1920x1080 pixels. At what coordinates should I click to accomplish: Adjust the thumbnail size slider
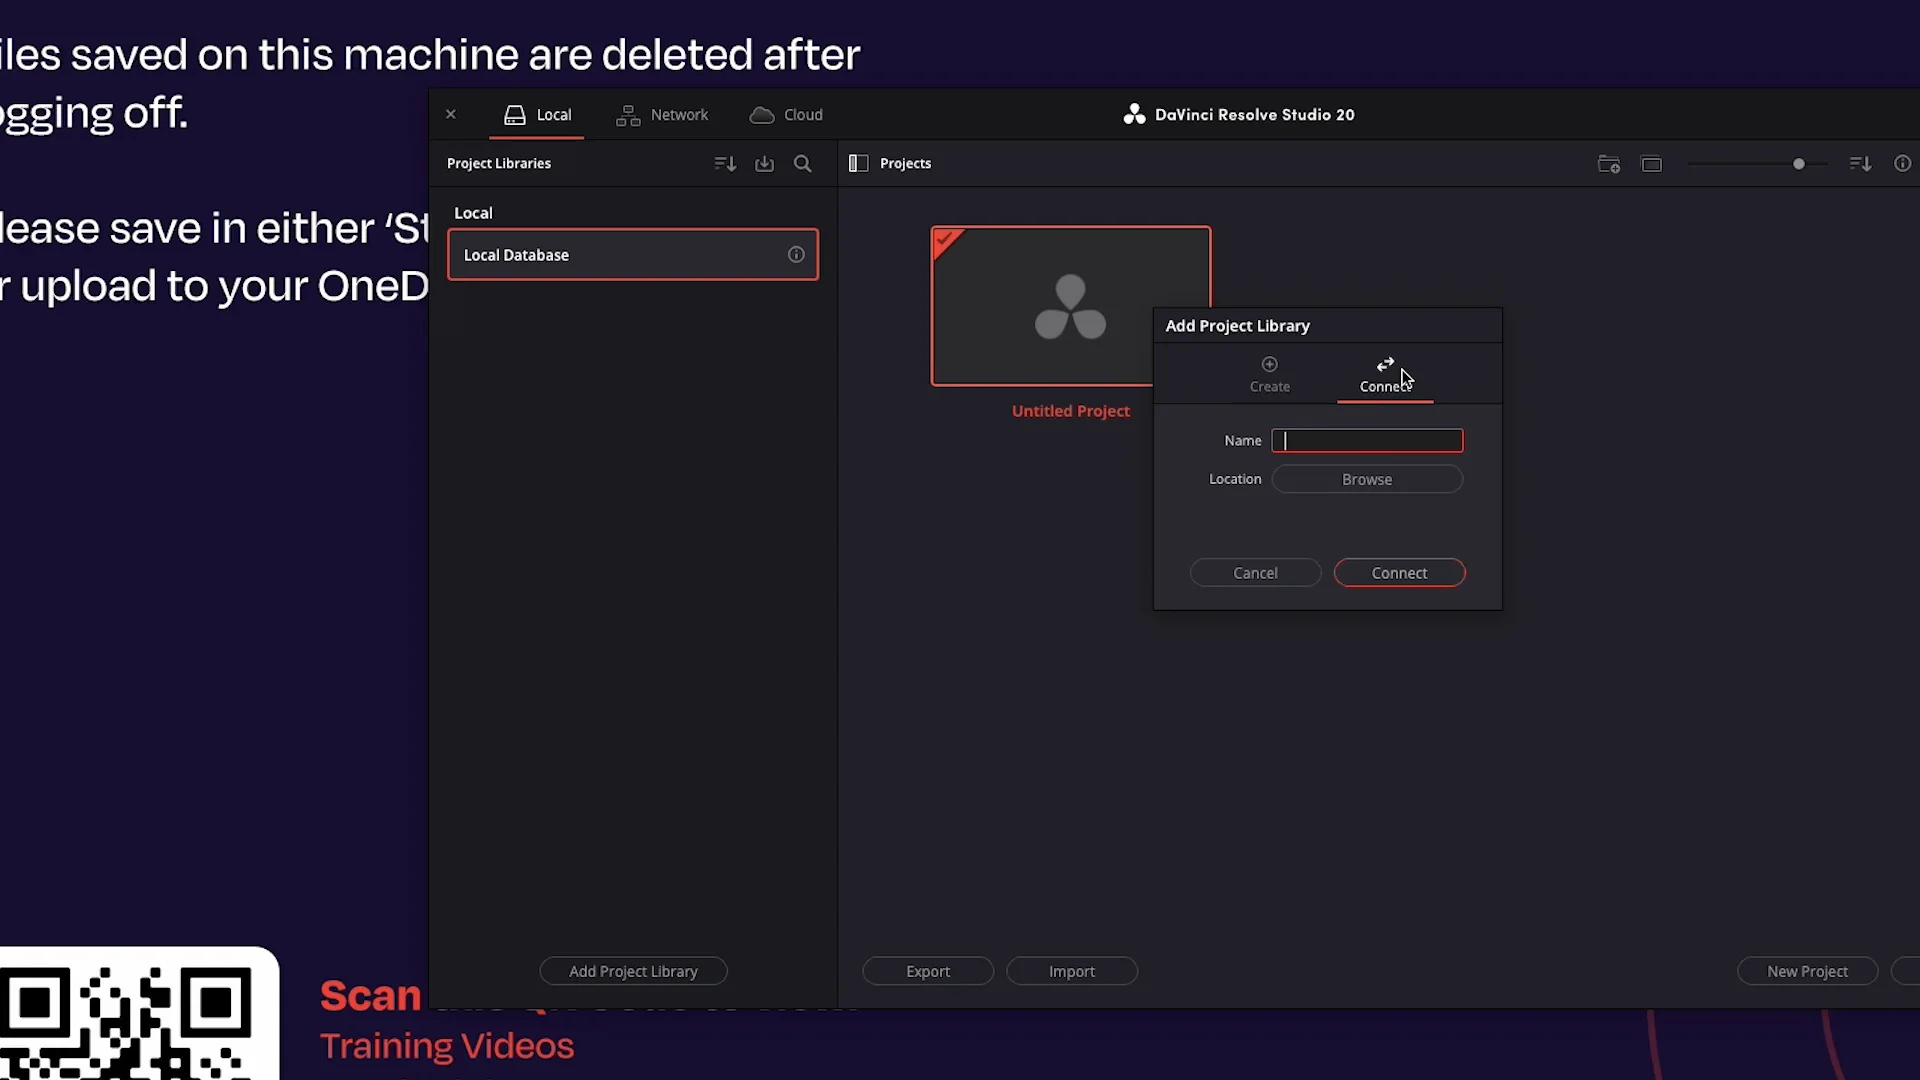pos(1799,164)
